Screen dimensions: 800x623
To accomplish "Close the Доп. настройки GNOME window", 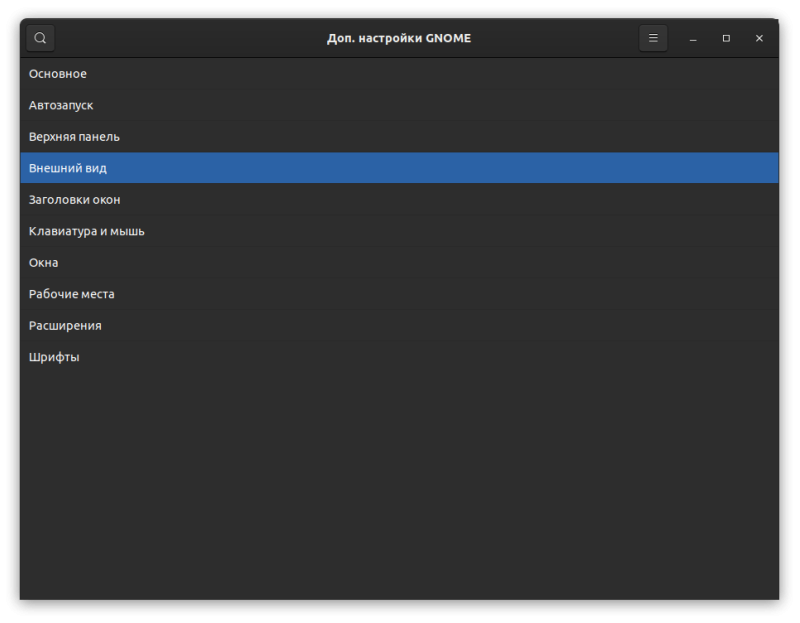I will [759, 38].
